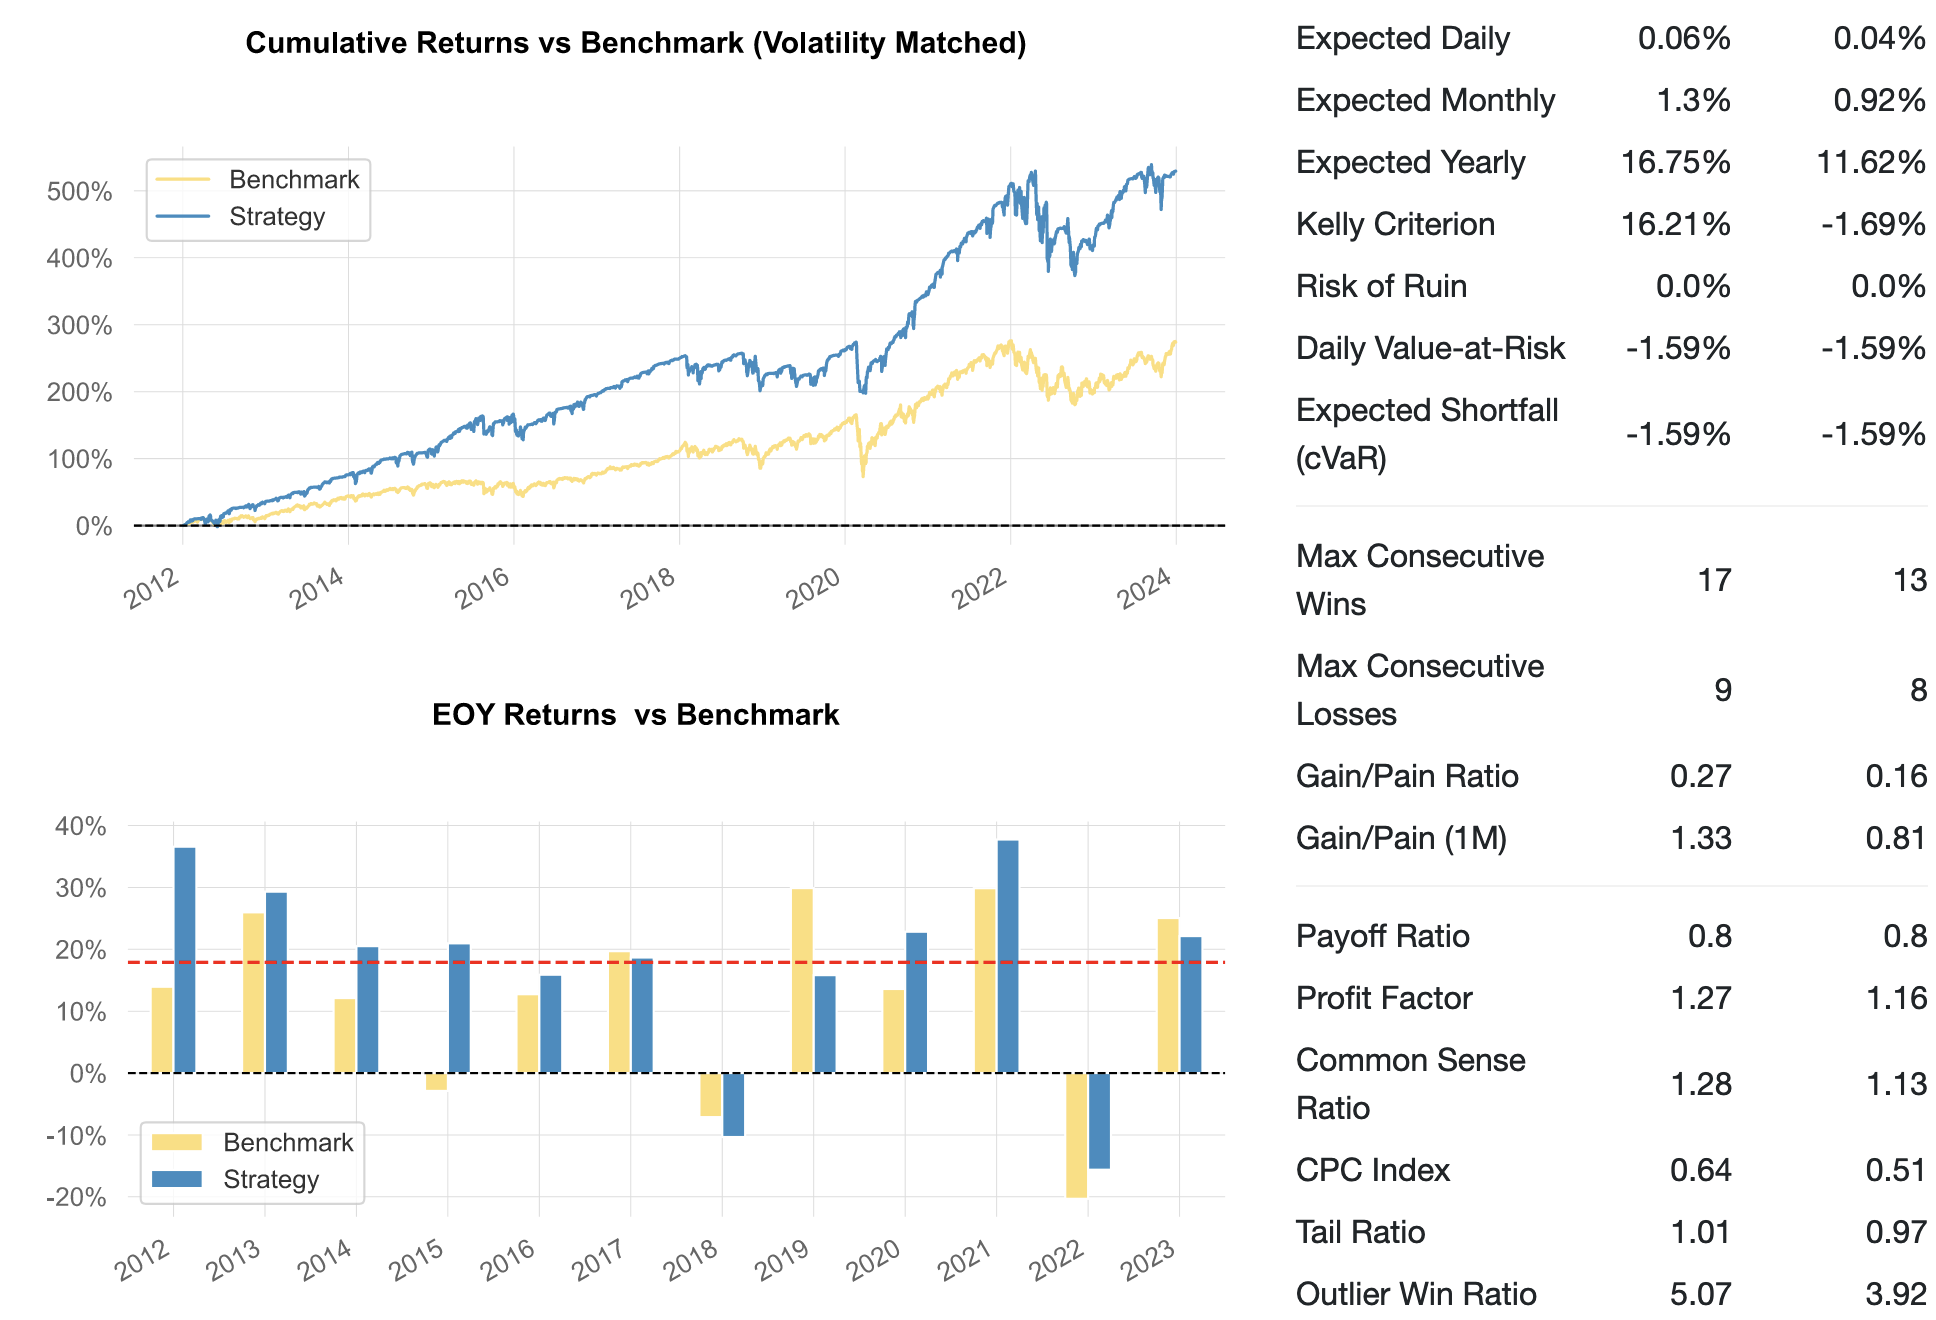
Task: Click the Benchmark yellow line swatch in cumulative returns legend
Action: [x=183, y=180]
